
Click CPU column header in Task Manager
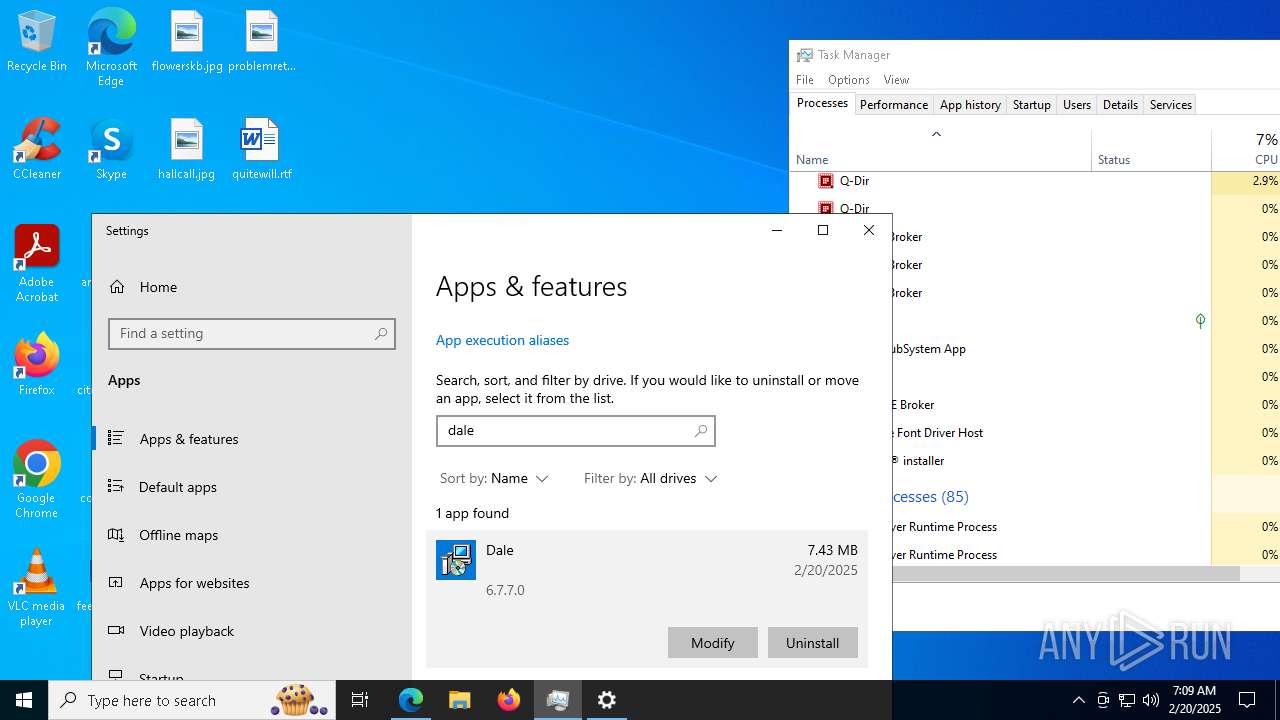pos(1246,149)
